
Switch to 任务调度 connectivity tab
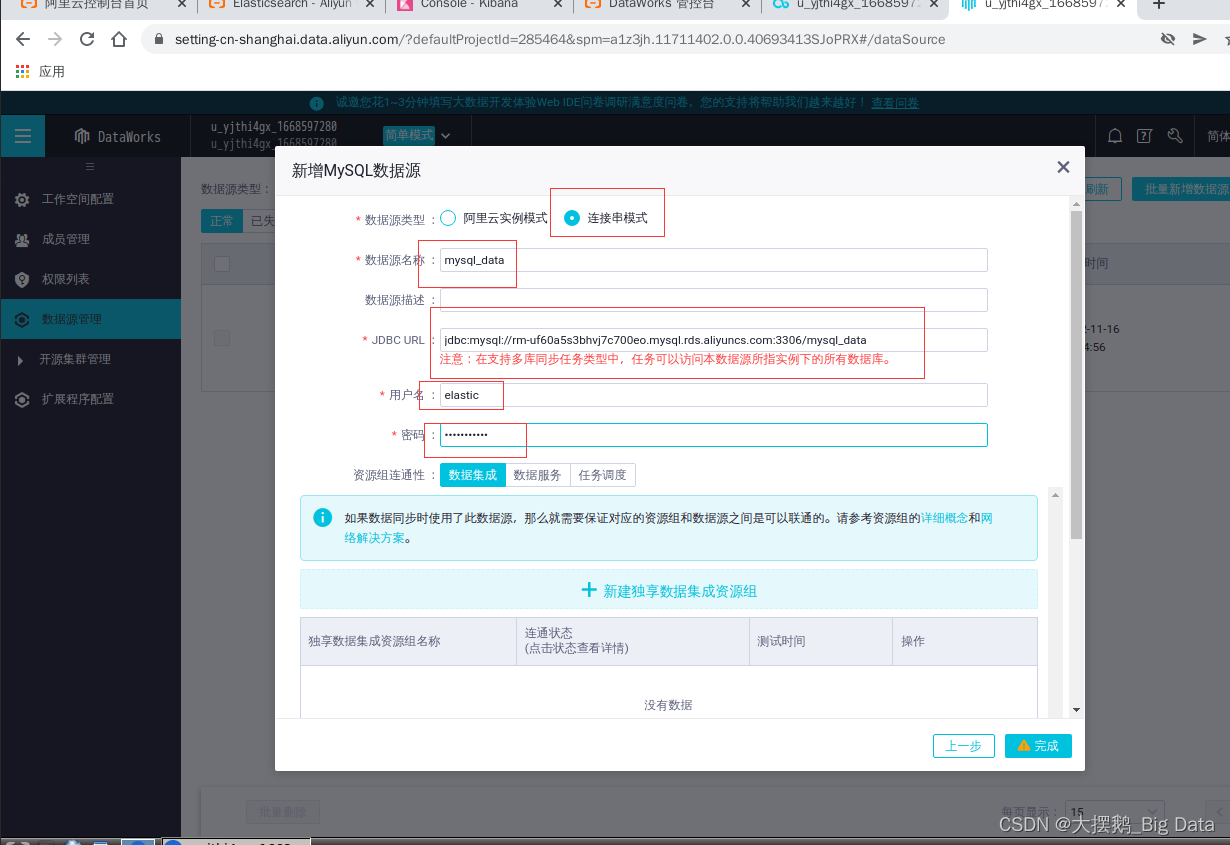click(x=603, y=475)
